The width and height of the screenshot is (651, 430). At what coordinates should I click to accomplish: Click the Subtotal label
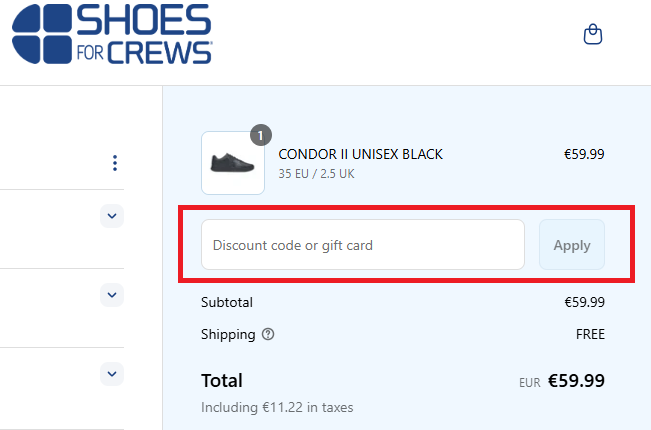click(227, 302)
